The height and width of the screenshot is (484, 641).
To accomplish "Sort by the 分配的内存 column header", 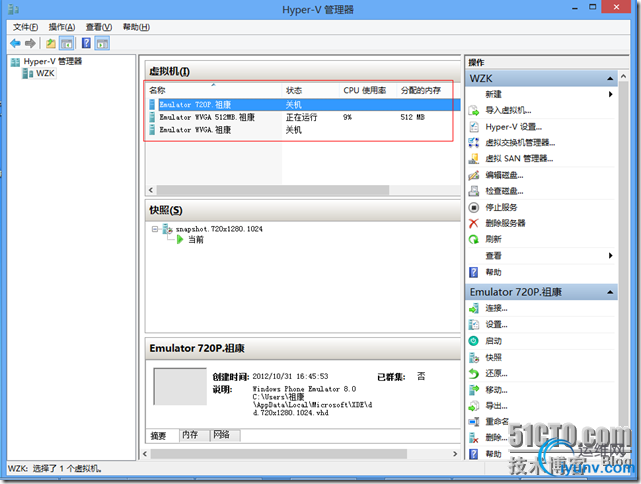I will 425,90.
